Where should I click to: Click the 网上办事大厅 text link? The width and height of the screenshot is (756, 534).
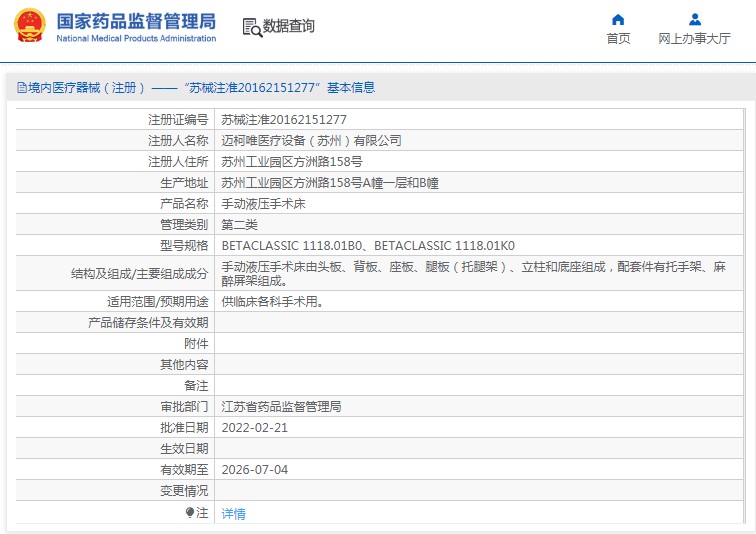pyautogui.click(x=694, y=39)
